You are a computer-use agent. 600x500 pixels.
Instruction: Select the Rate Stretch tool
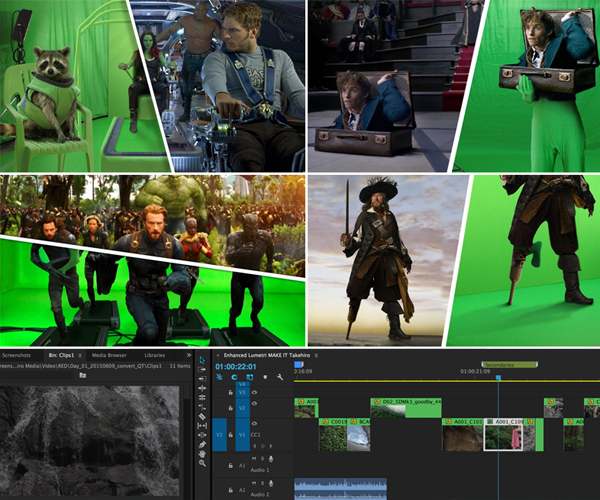point(202,407)
